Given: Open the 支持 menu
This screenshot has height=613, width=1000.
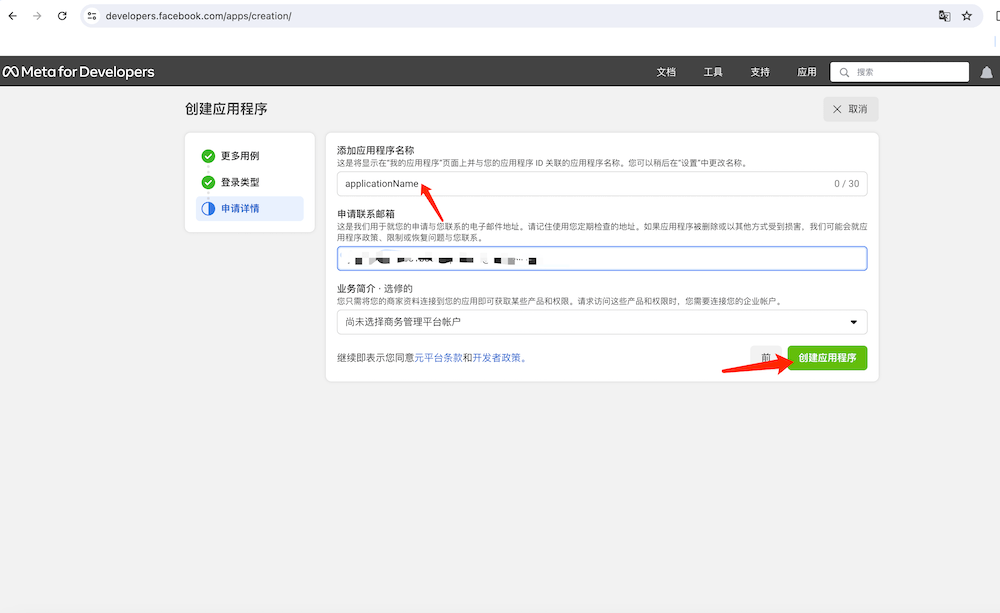Looking at the screenshot, I should click(x=760, y=72).
